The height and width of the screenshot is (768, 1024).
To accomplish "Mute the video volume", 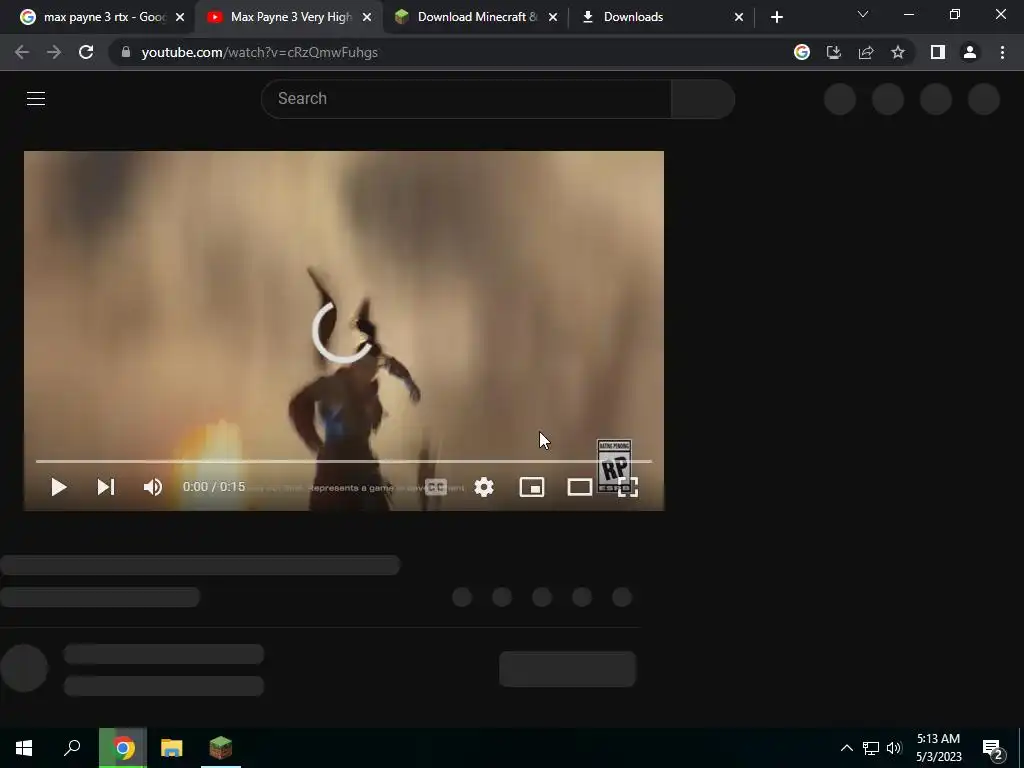I will tap(153, 487).
